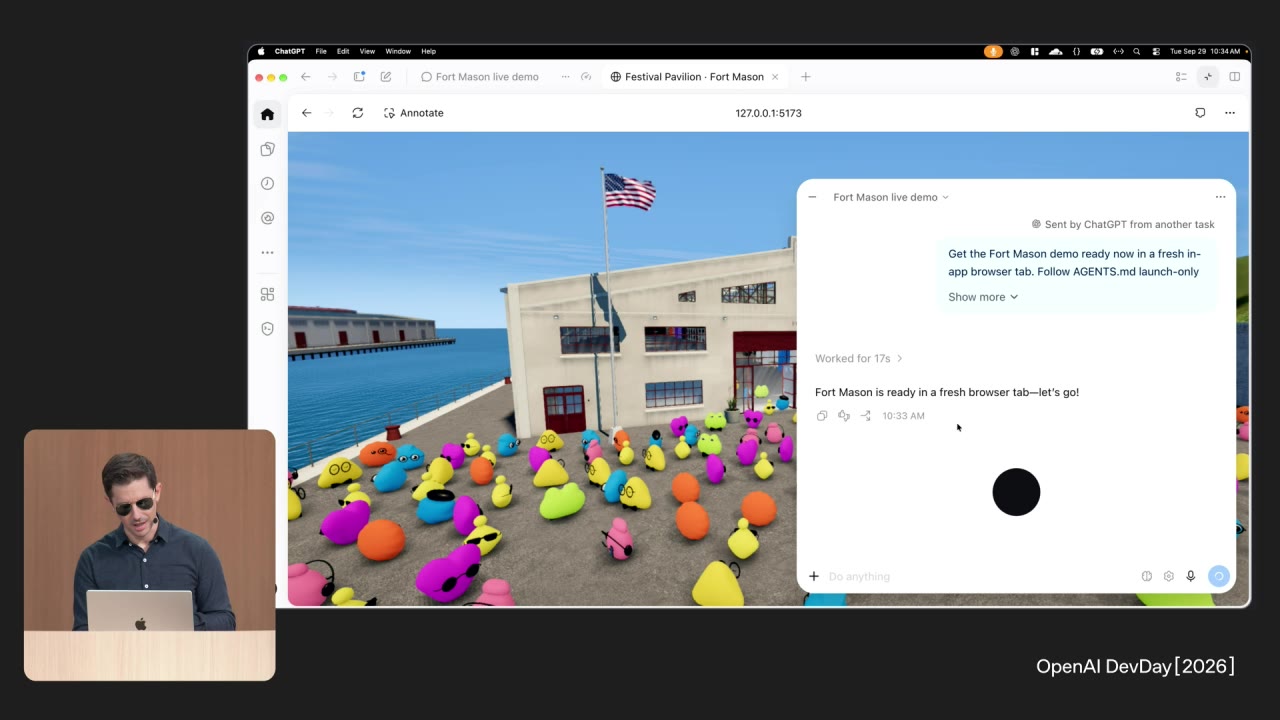Click the blue circular send button
This screenshot has width=1280, height=720.
(x=1218, y=576)
